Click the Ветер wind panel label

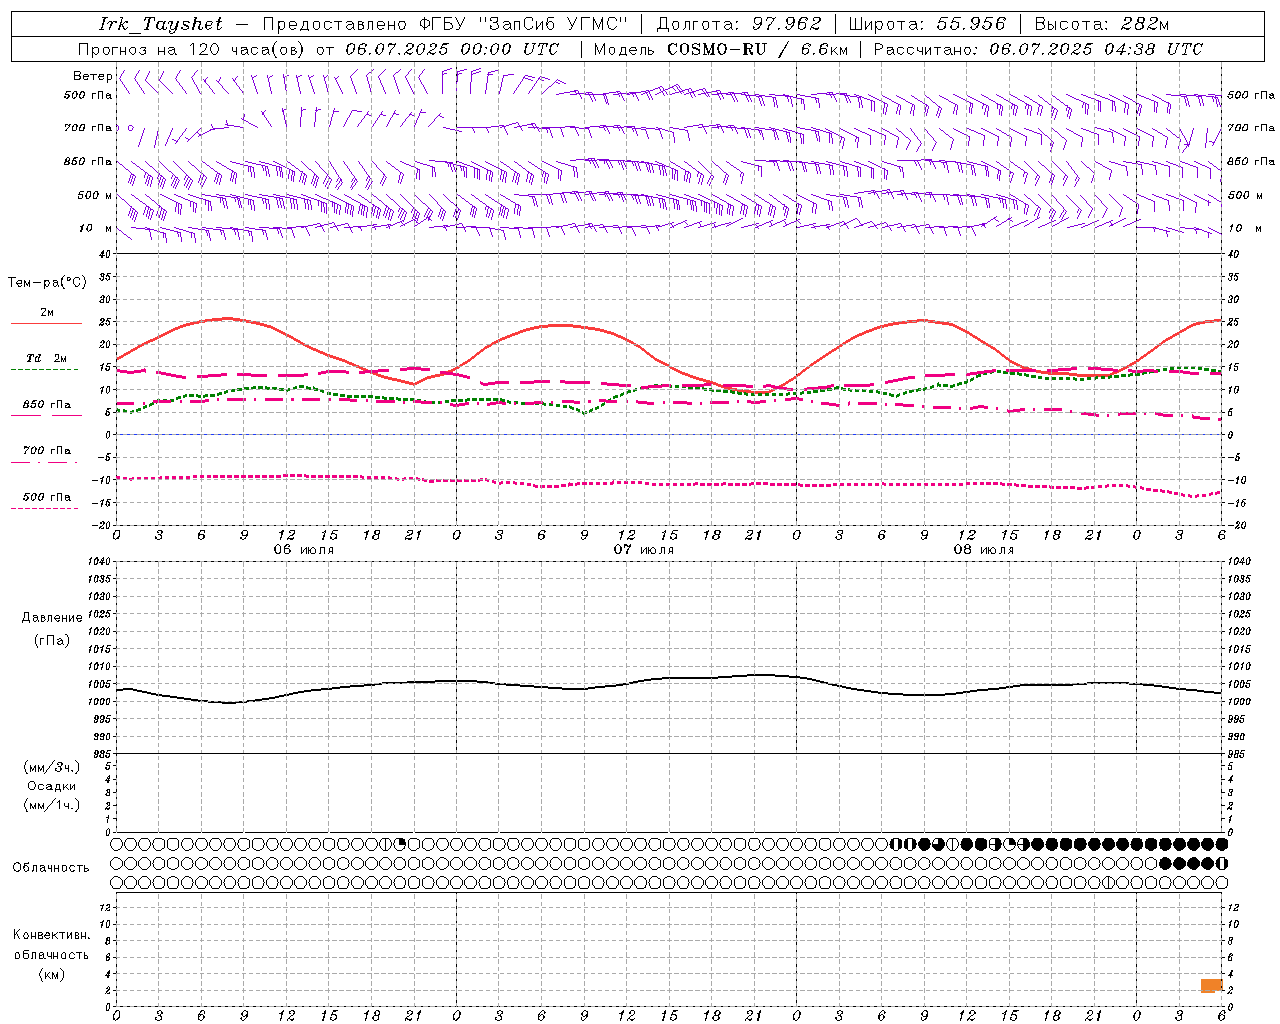point(92,76)
